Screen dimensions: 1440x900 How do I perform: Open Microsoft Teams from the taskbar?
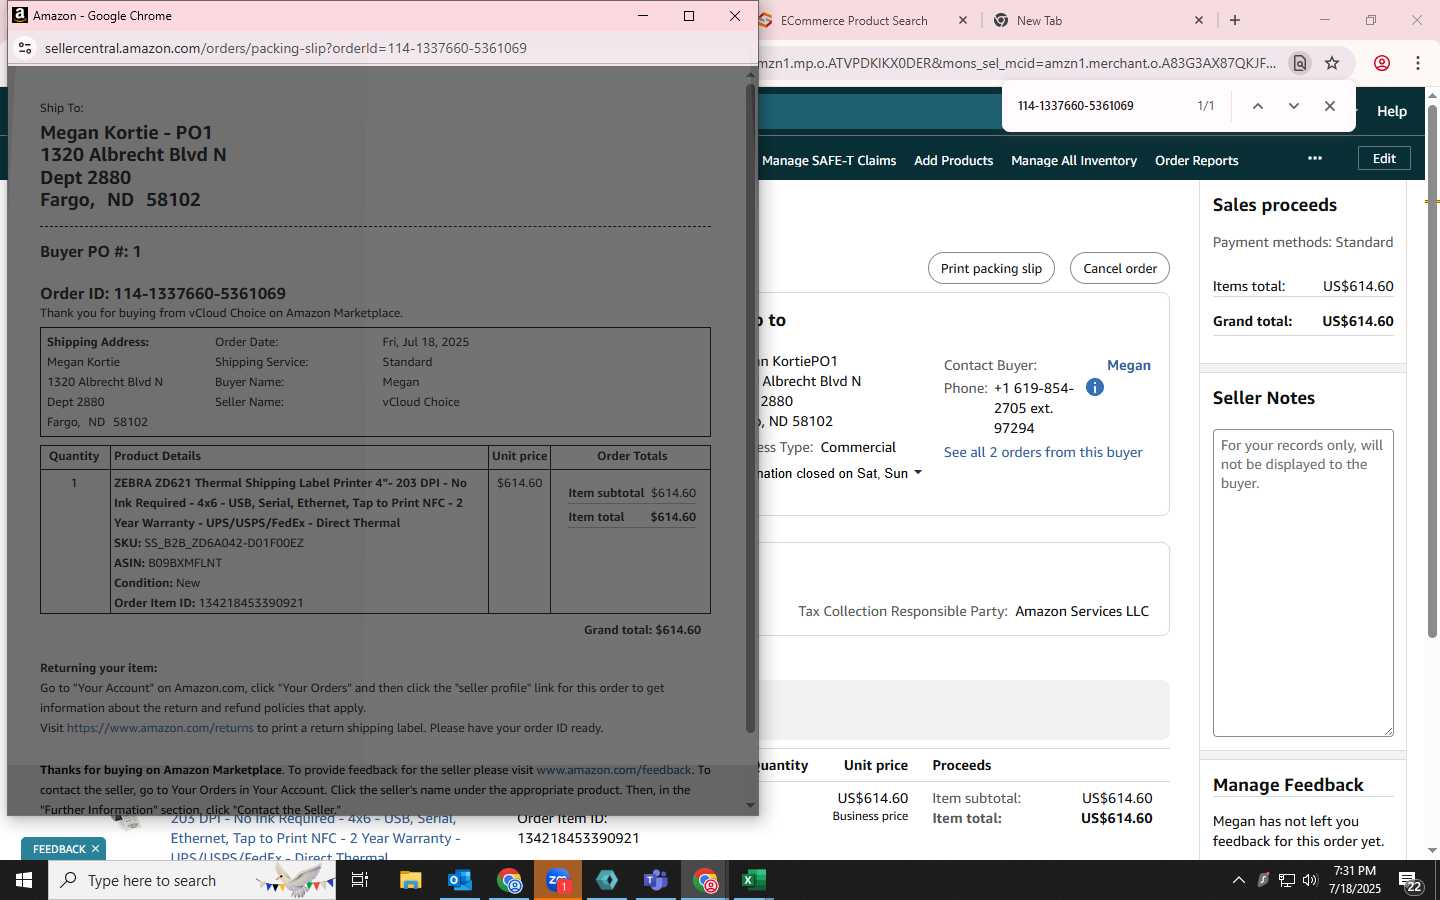click(656, 880)
